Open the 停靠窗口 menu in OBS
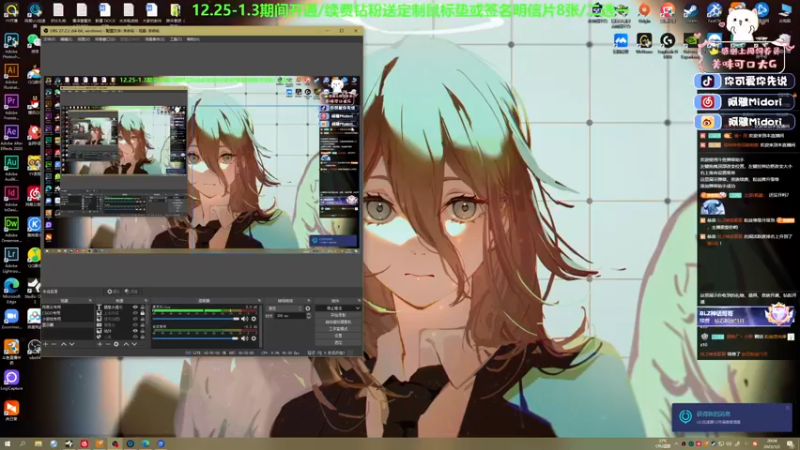The height and width of the screenshot is (450, 800). (105, 39)
